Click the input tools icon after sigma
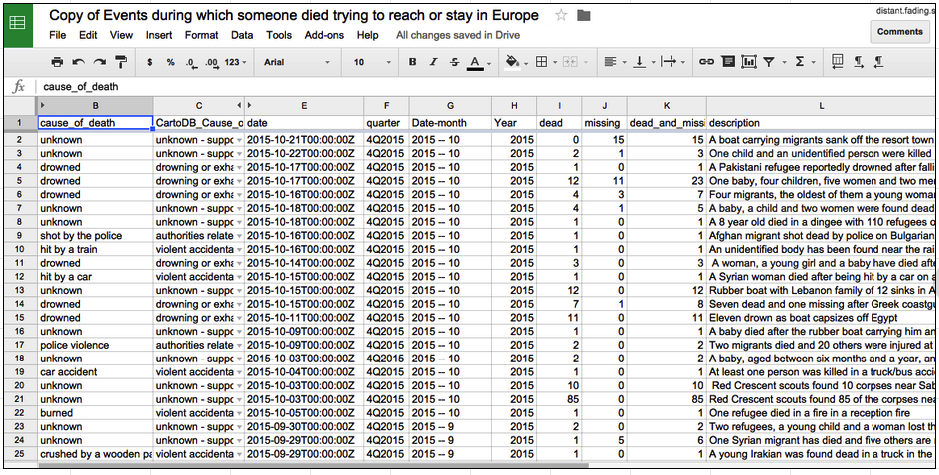The height and width of the screenshot is (475, 939). [x=838, y=61]
